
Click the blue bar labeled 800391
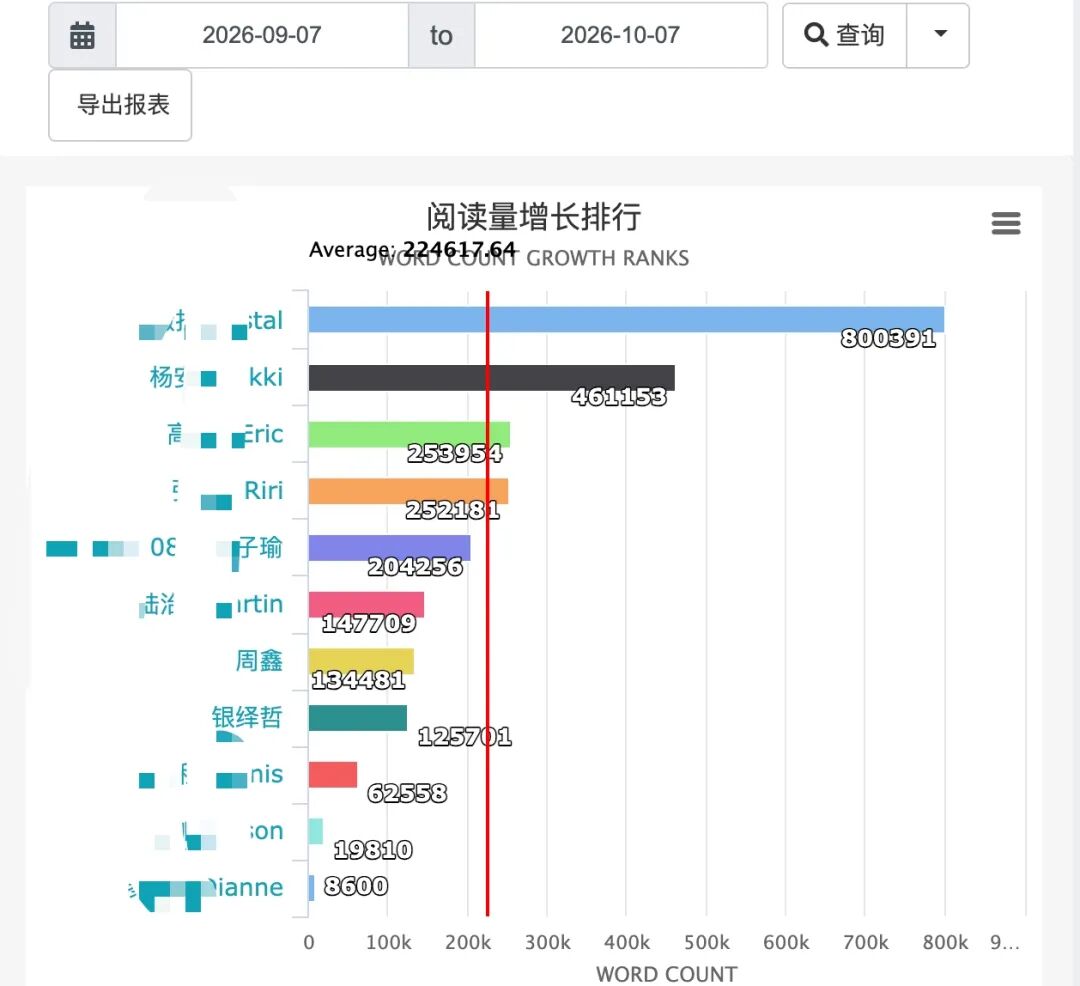pyautogui.click(x=626, y=319)
